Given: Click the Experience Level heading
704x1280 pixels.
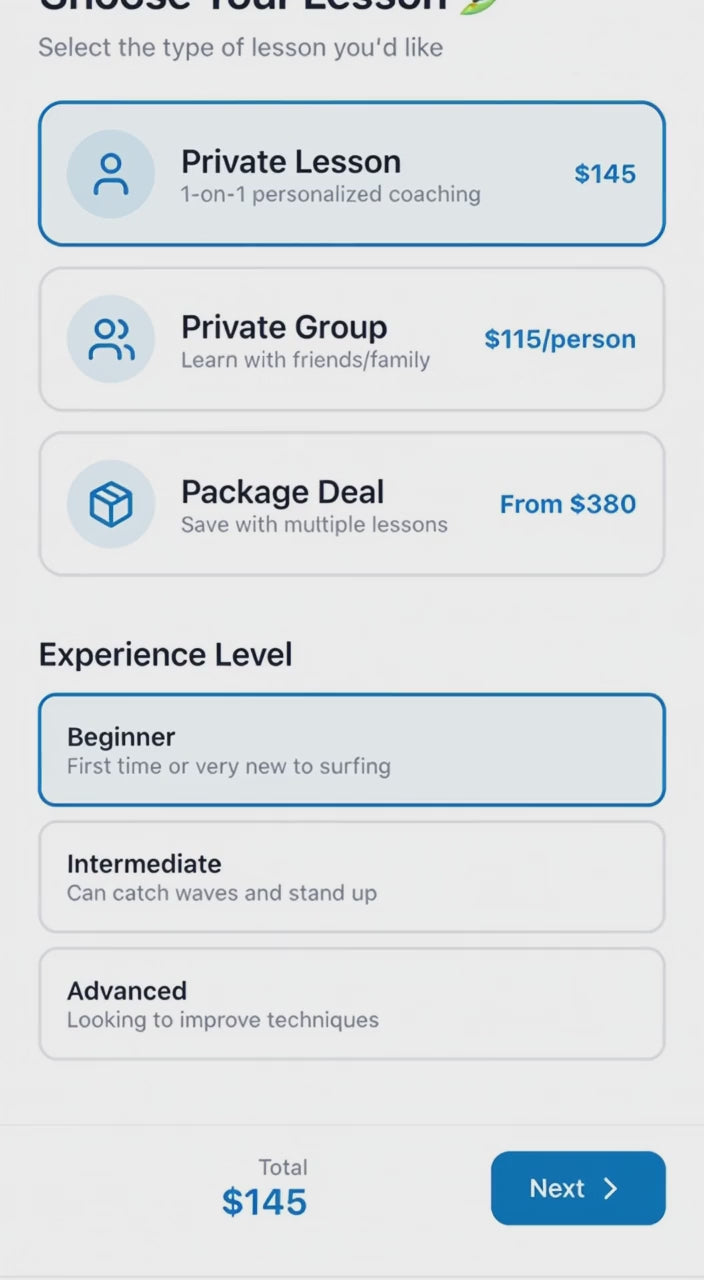Looking at the screenshot, I should [x=165, y=654].
